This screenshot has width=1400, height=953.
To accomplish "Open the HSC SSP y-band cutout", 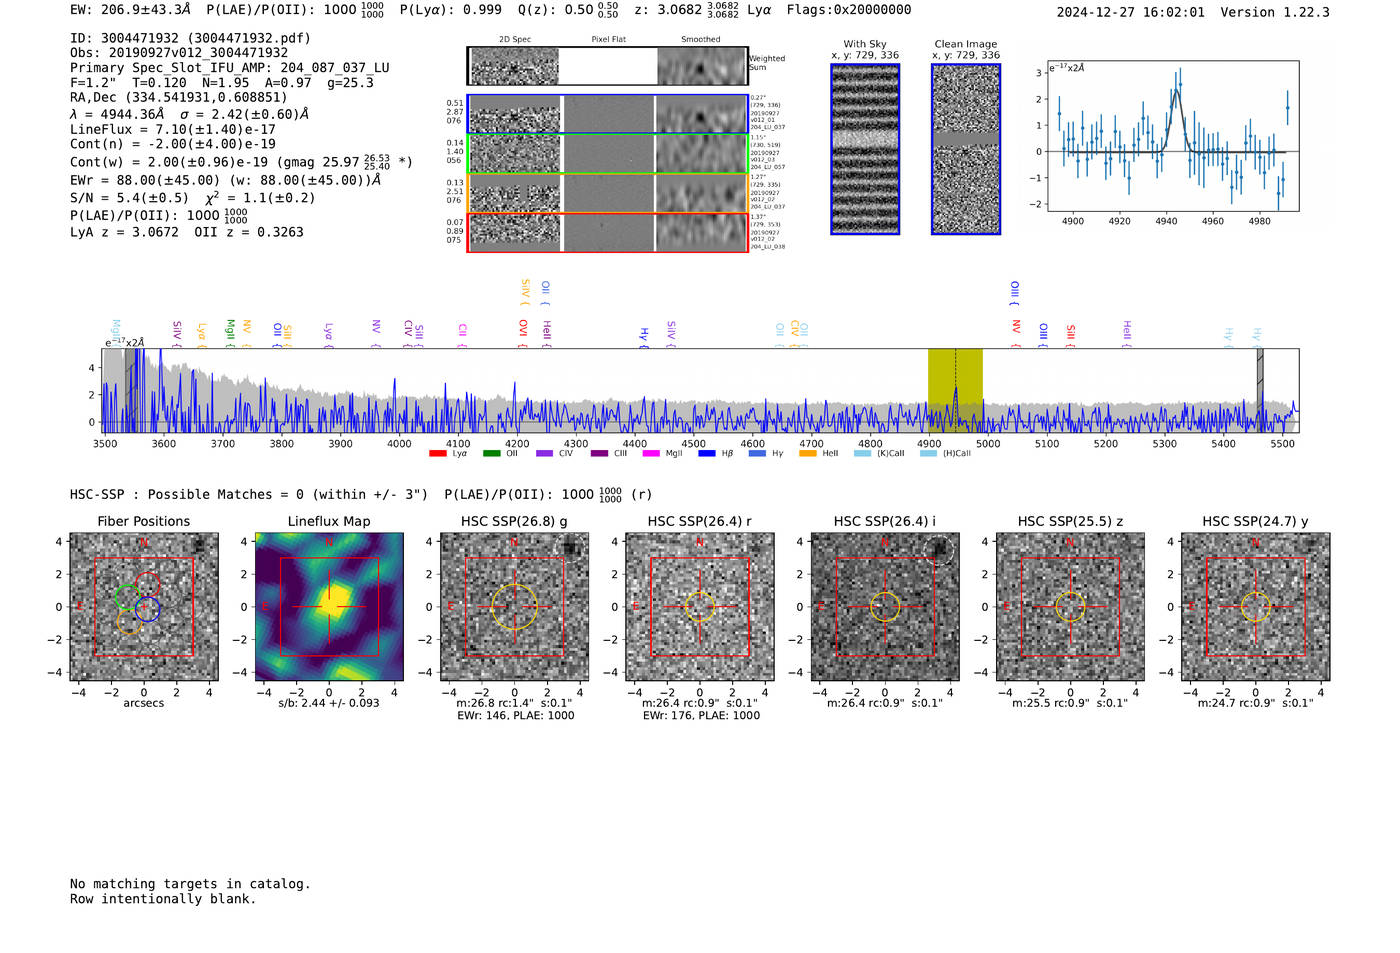I will tap(1256, 607).
